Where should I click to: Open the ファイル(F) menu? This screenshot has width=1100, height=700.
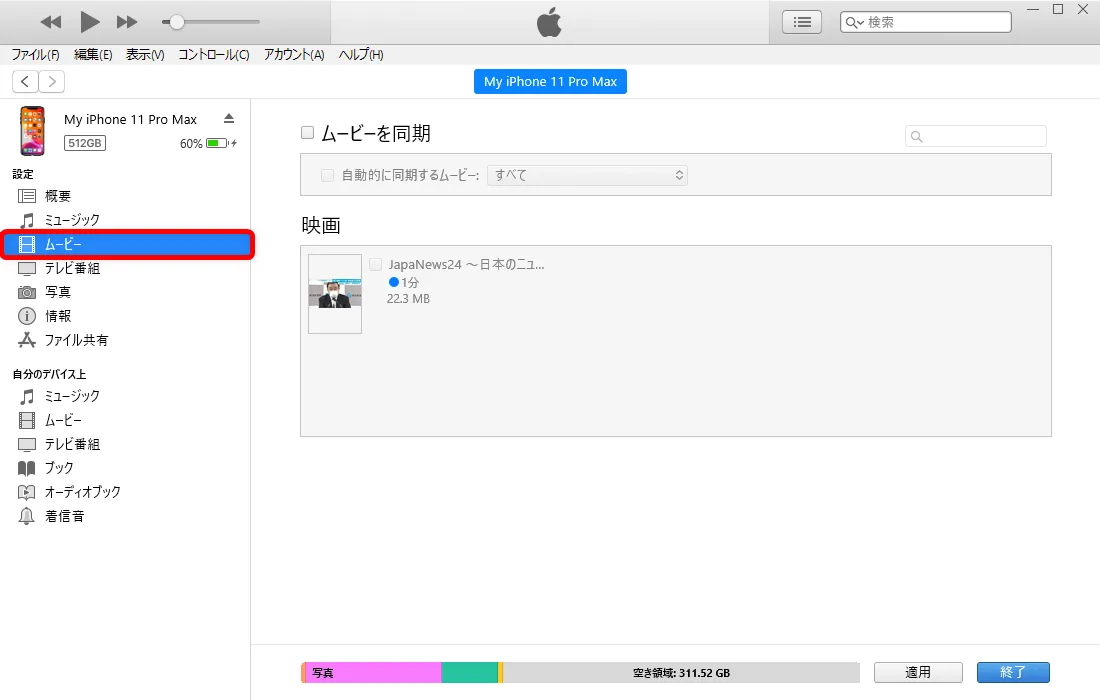click(x=35, y=55)
